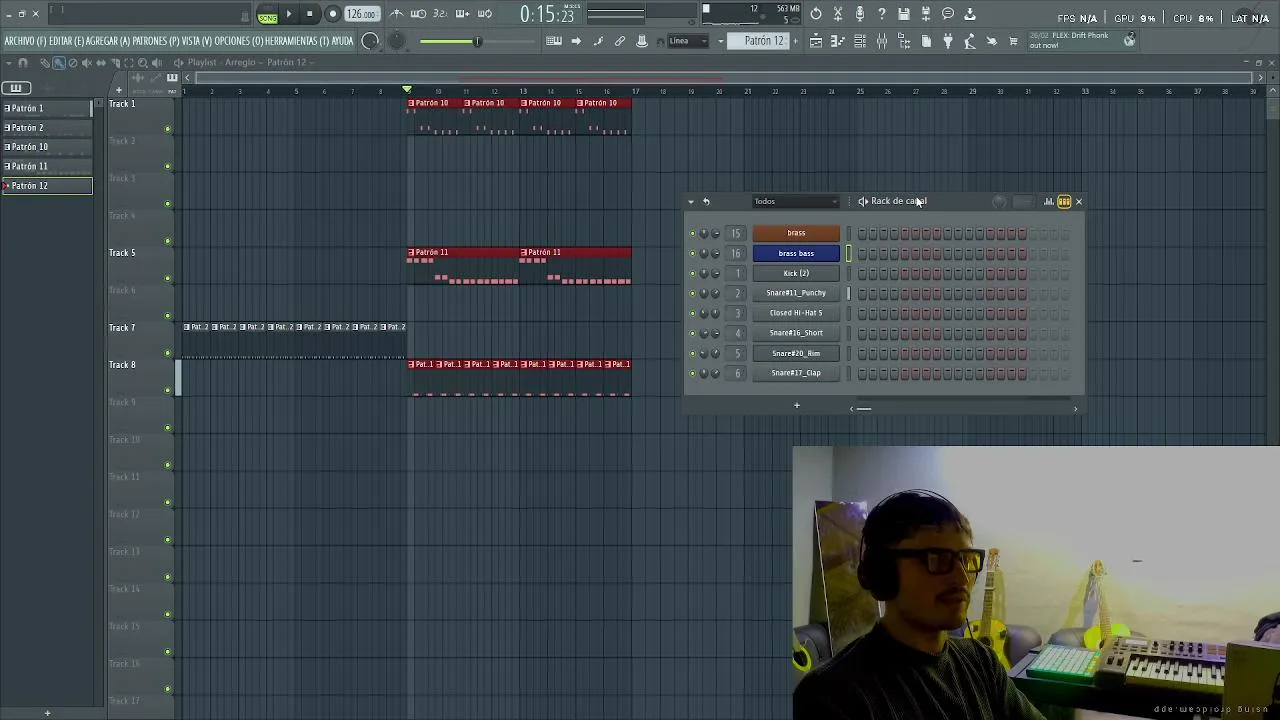The image size is (1280, 720).
Task: Click the undo history circular arrow icon
Action: tap(816, 14)
